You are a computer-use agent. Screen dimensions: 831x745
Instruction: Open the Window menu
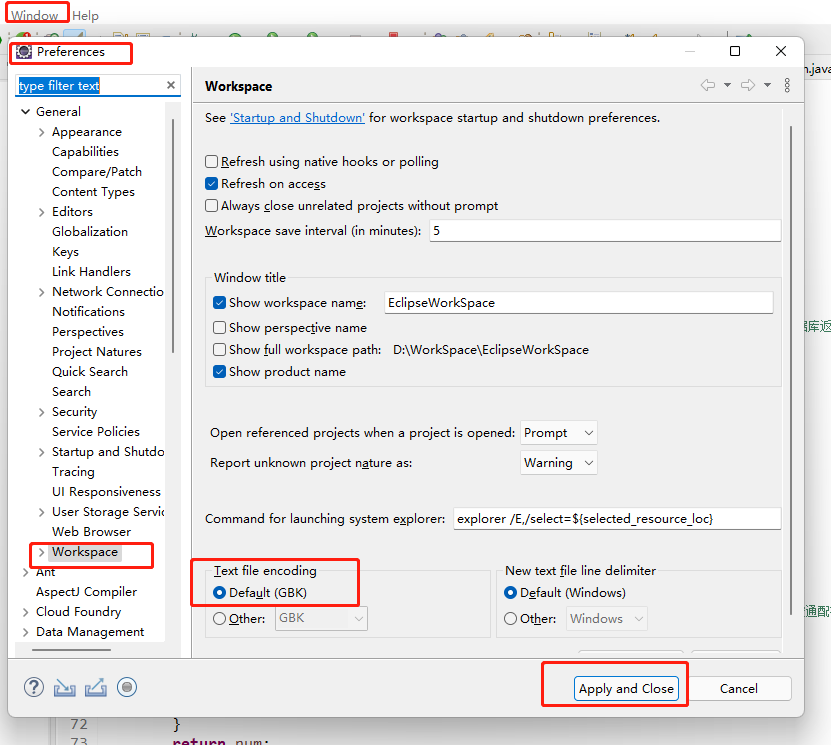(34, 15)
